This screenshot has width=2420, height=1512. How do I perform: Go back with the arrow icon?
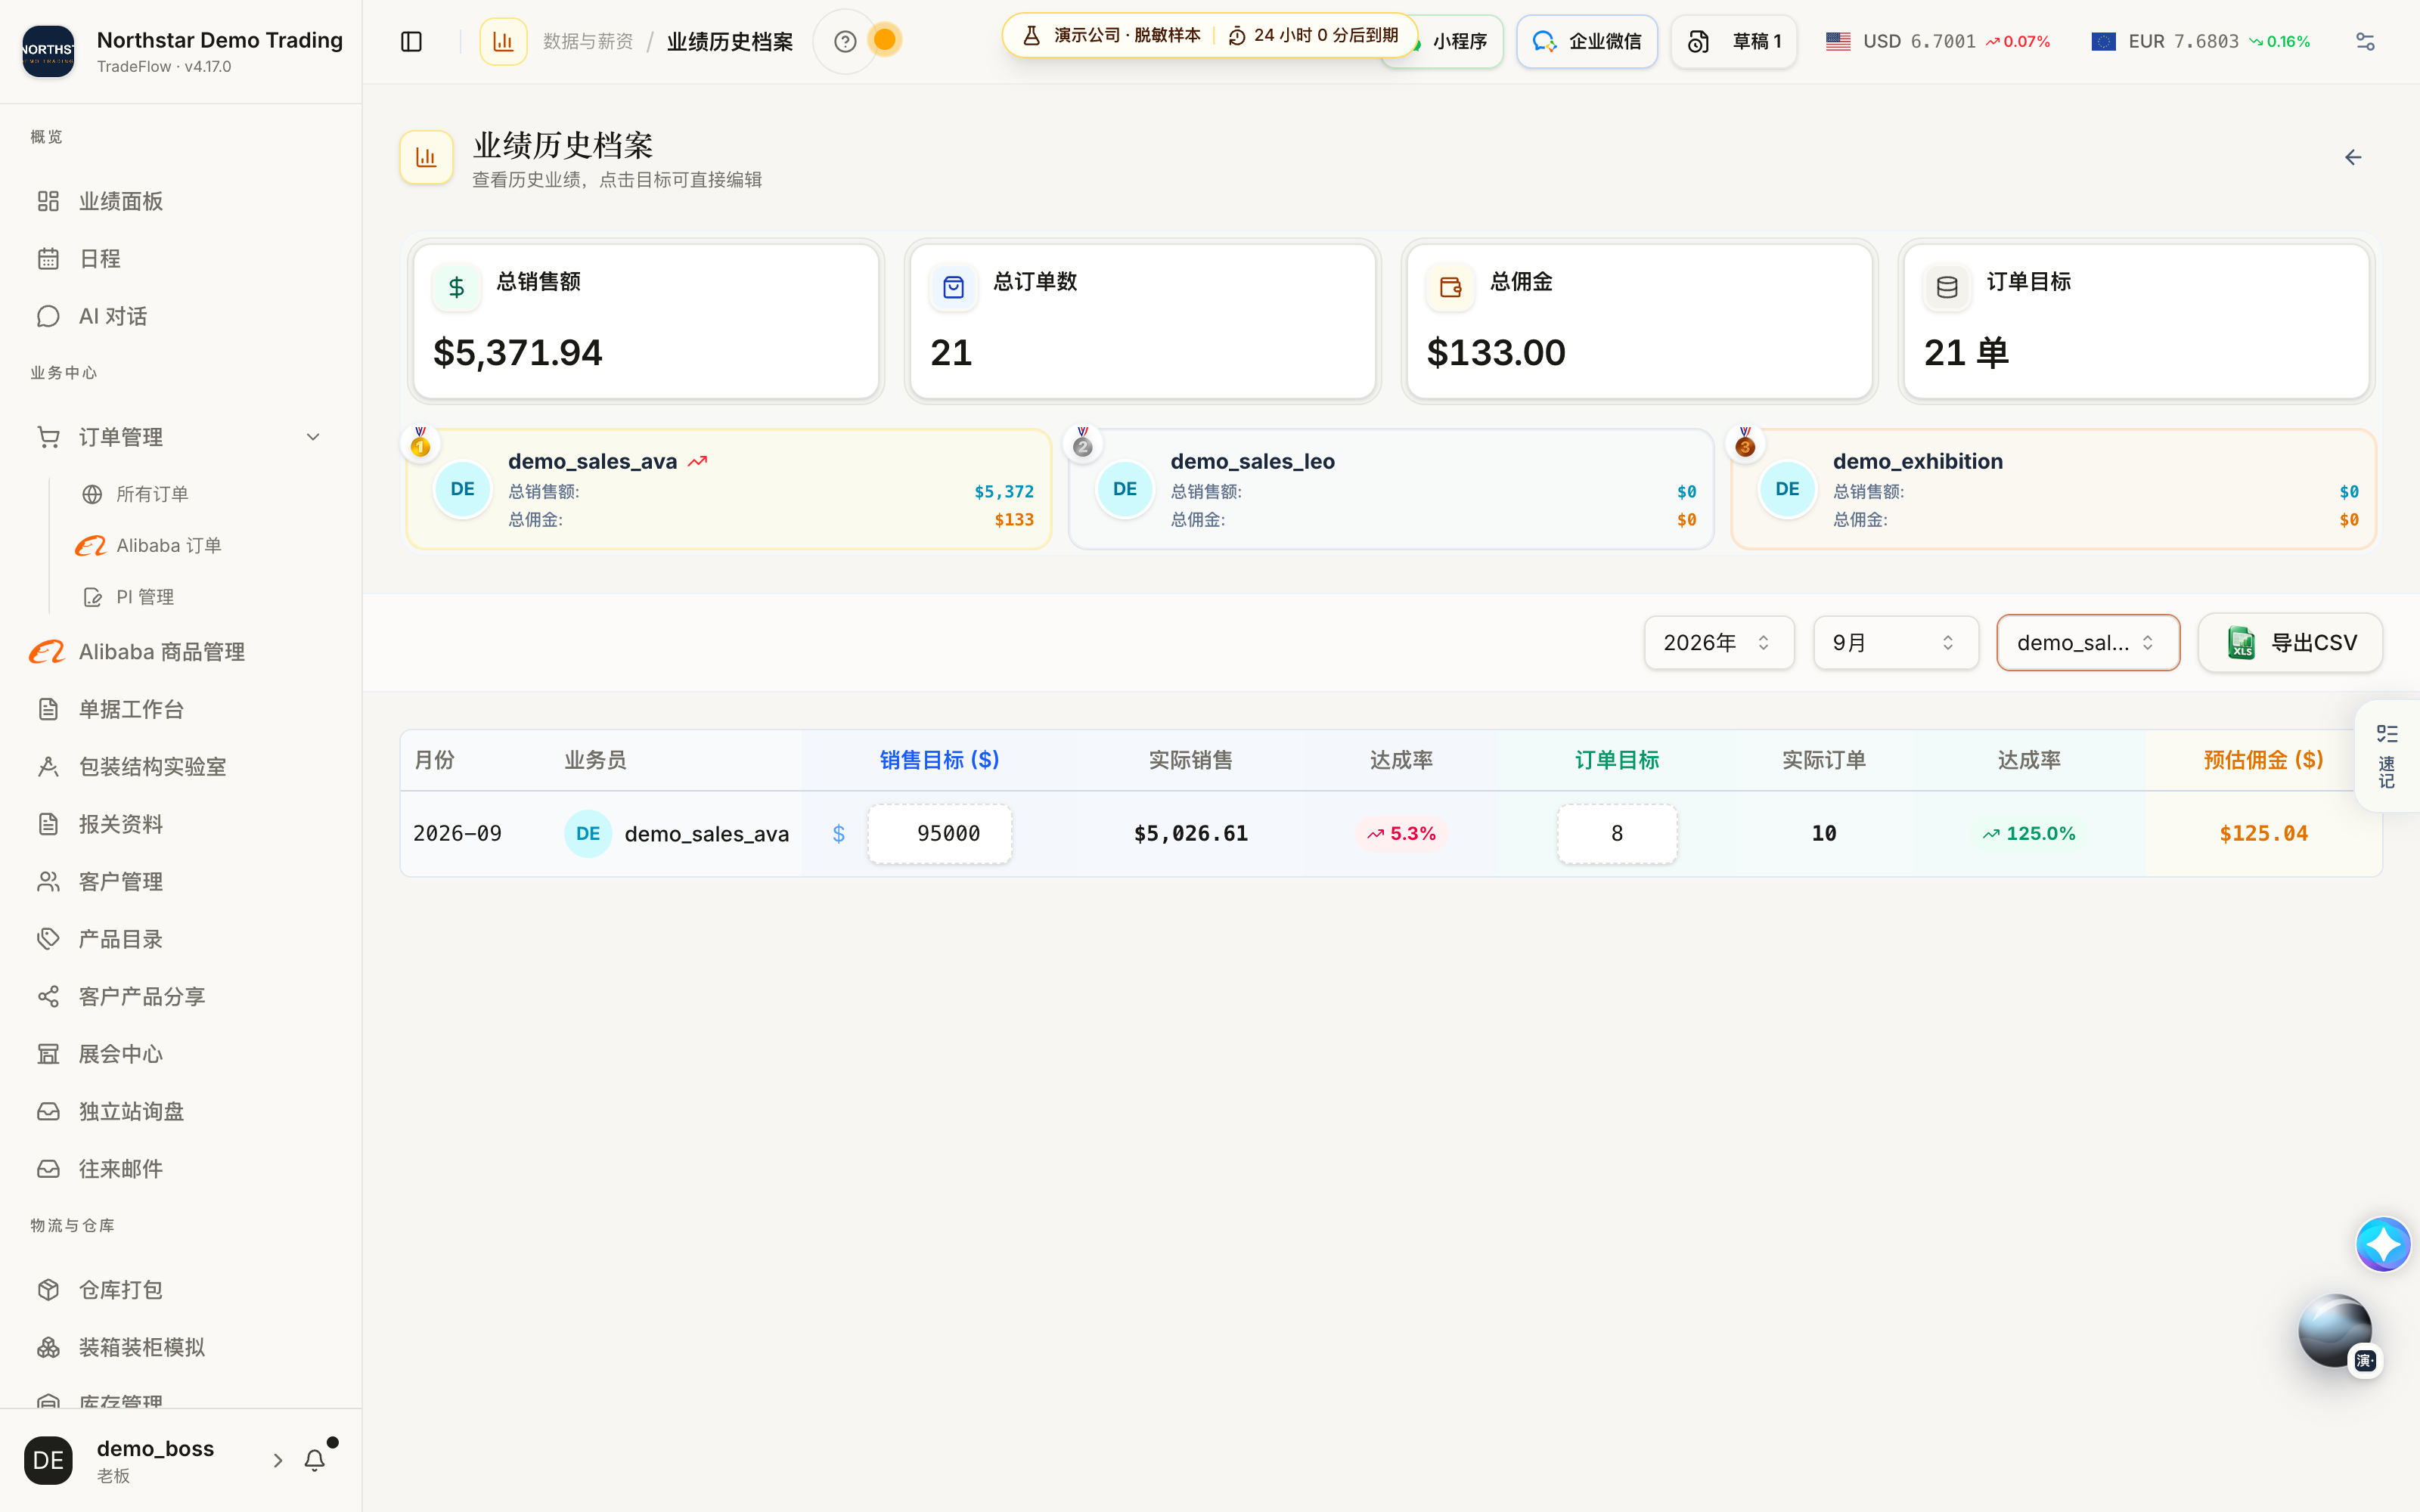pos(2353,157)
